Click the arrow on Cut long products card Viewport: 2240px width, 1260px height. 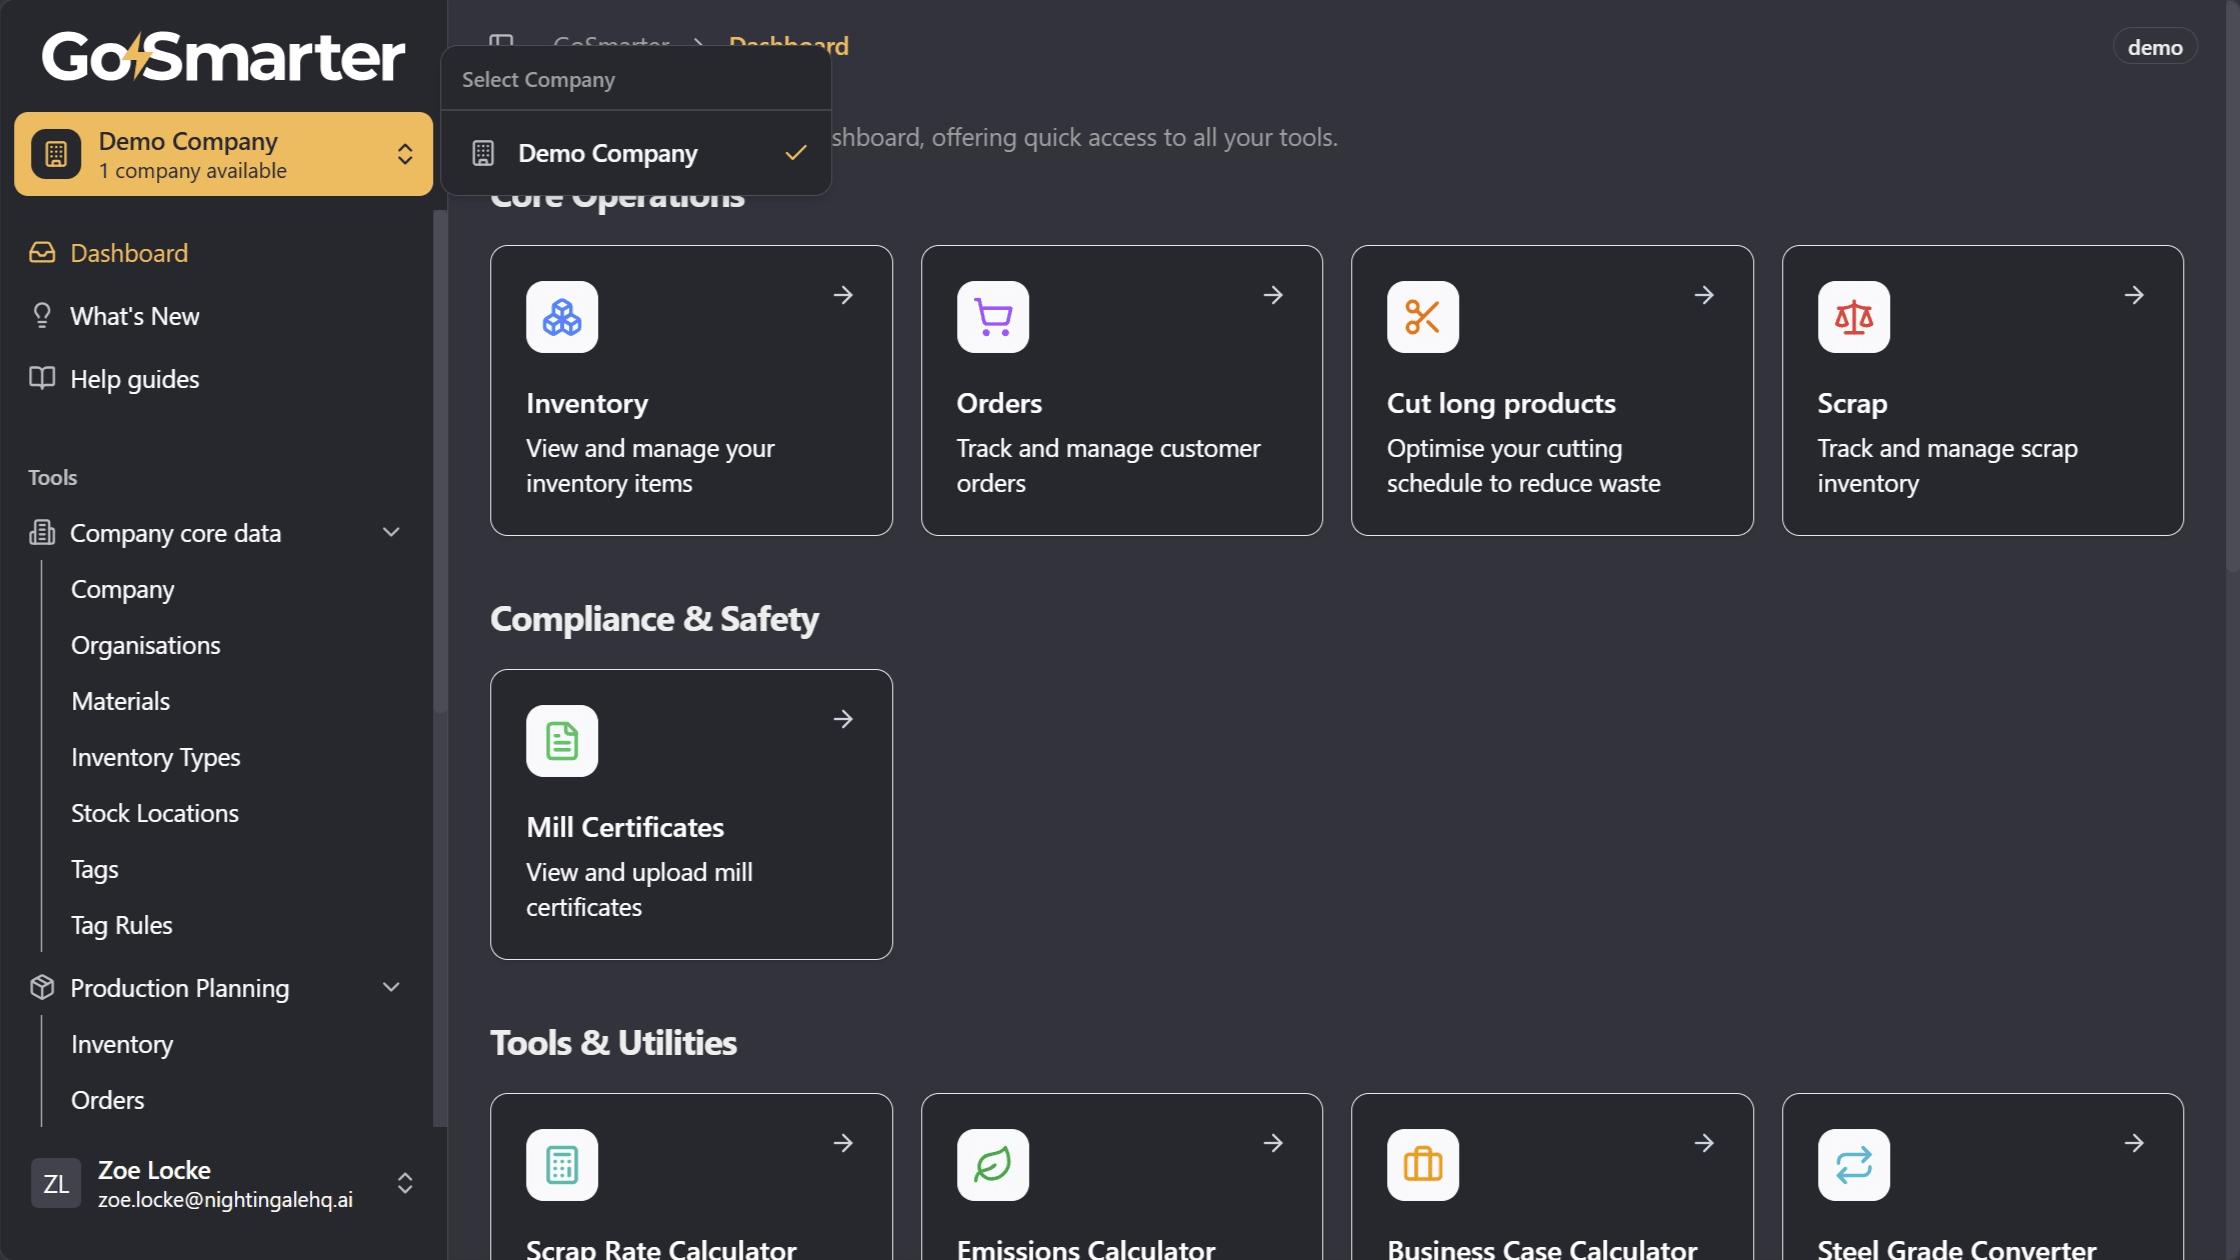(1704, 295)
